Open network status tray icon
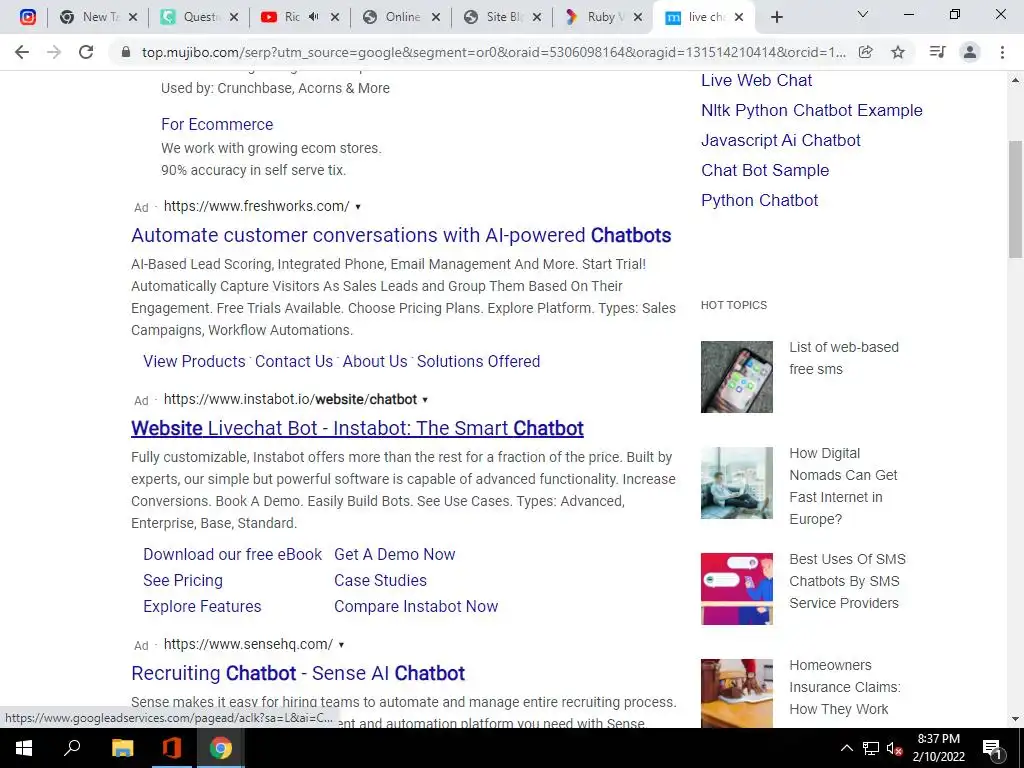1024x768 pixels. click(x=871, y=748)
